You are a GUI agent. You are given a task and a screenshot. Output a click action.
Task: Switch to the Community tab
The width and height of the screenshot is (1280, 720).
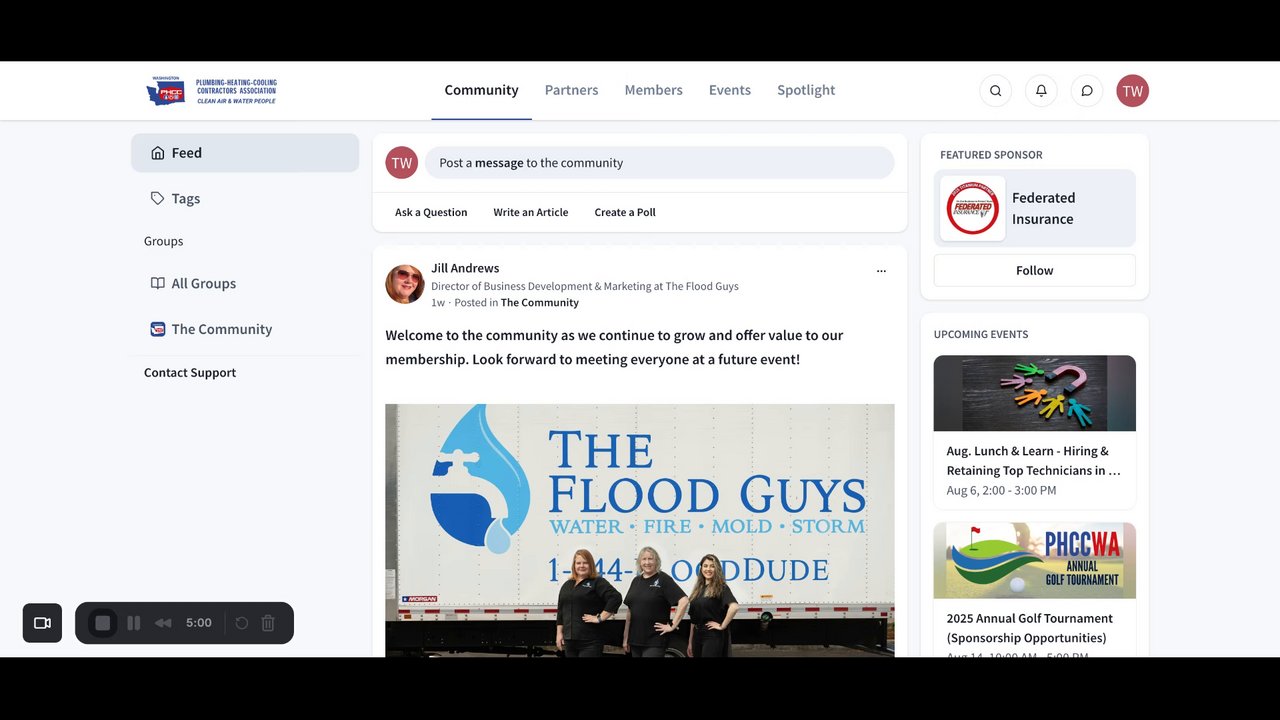pos(482,90)
